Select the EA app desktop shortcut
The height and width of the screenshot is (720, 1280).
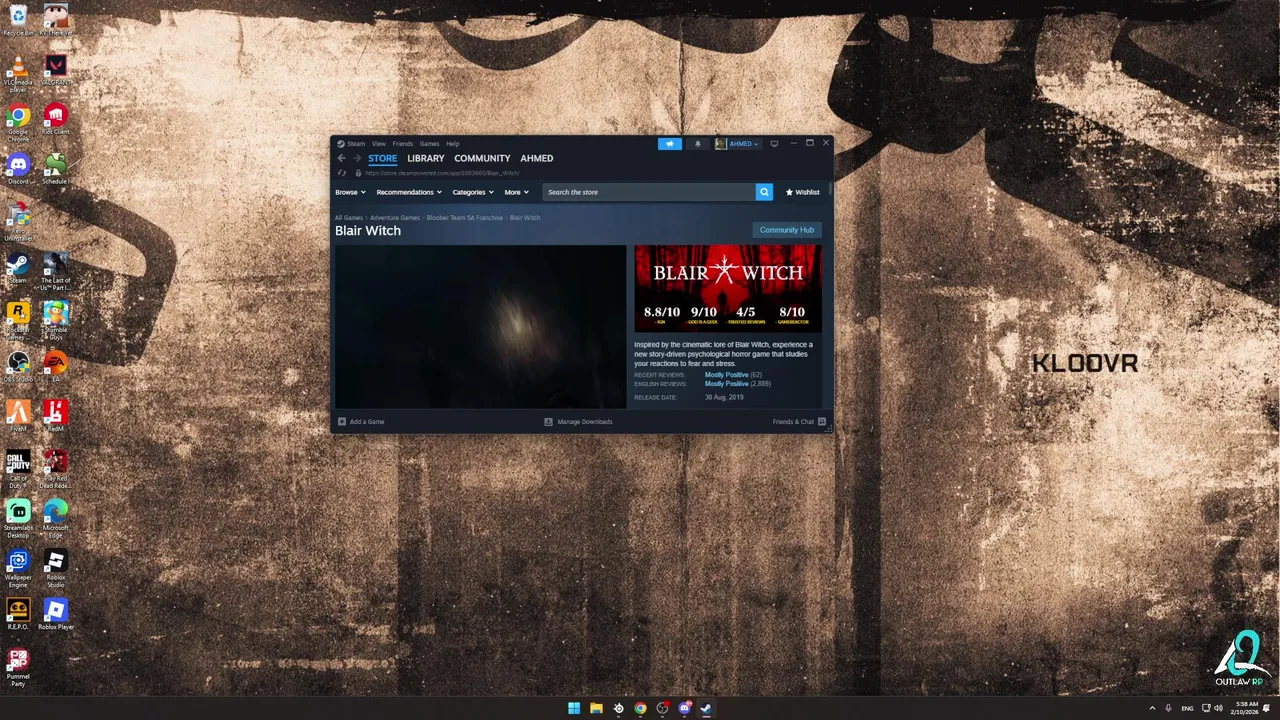click(56, 366)
